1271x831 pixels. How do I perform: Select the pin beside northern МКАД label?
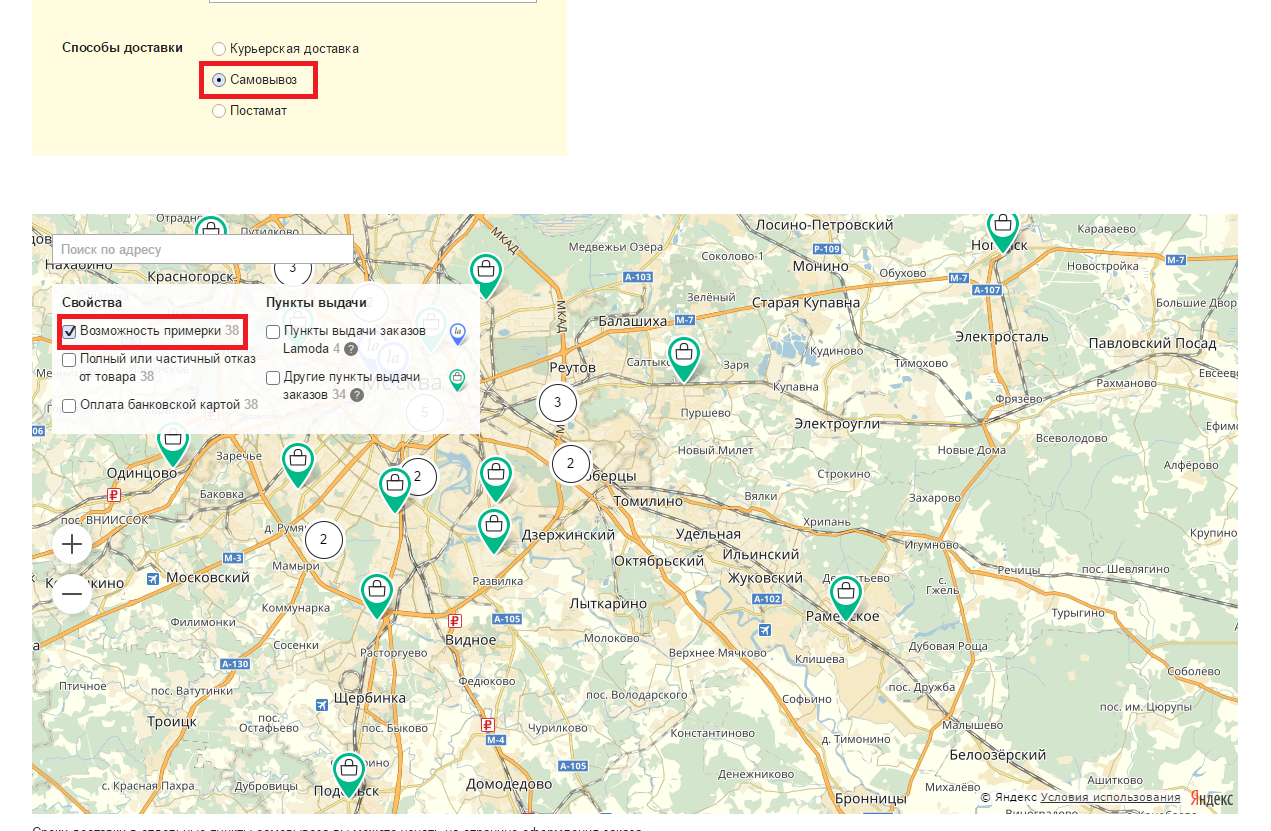486,275
